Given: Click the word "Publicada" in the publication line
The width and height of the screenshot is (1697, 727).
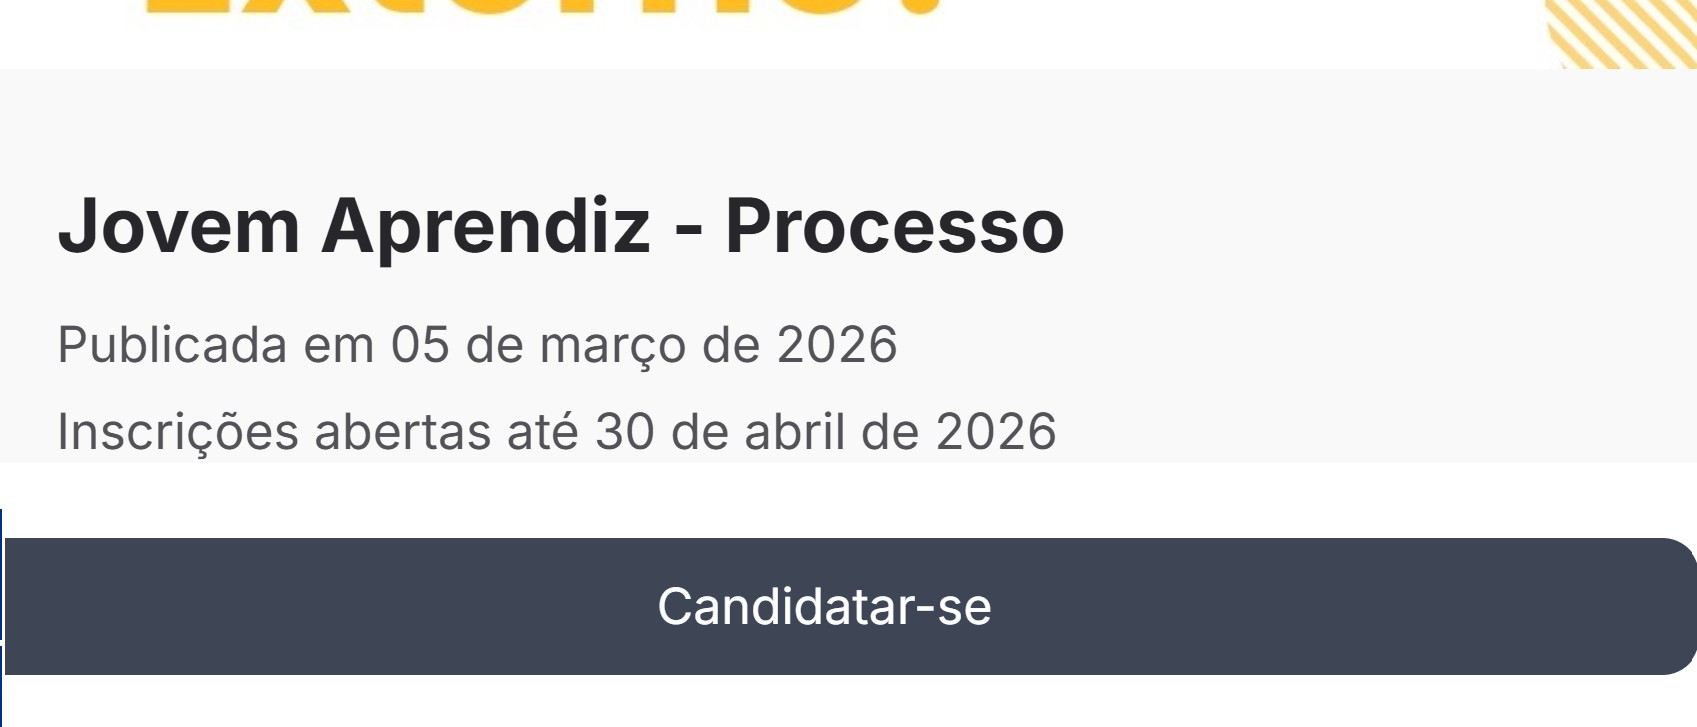Looking at the screenshot, I should (x=172, y=345).
